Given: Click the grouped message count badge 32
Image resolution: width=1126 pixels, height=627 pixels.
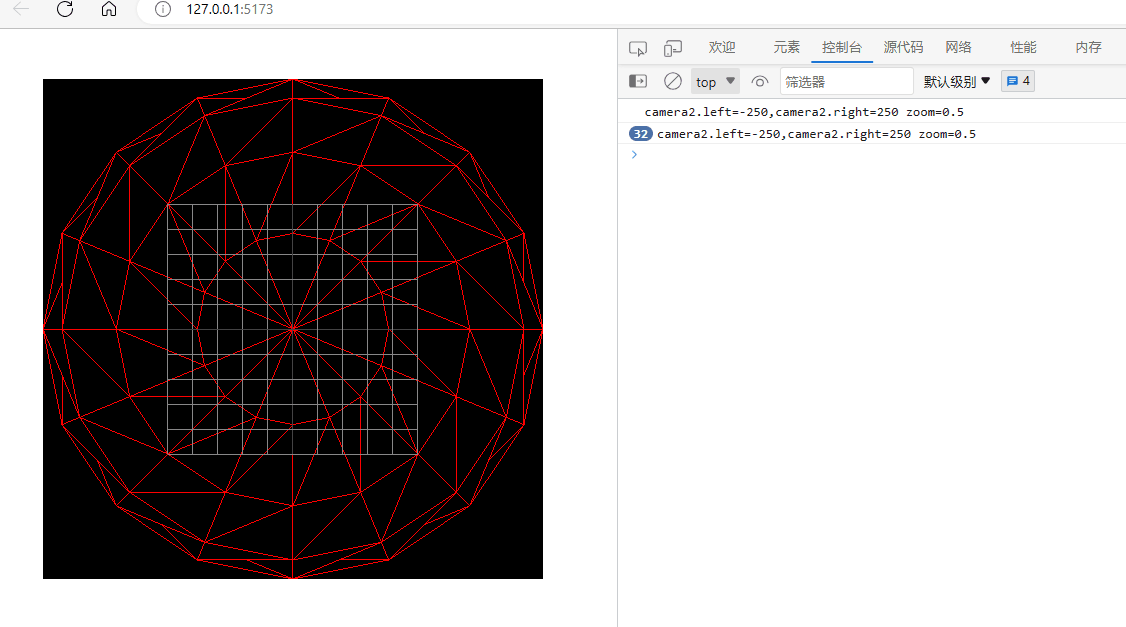Looking at the screenshot, I should (639, 133).
